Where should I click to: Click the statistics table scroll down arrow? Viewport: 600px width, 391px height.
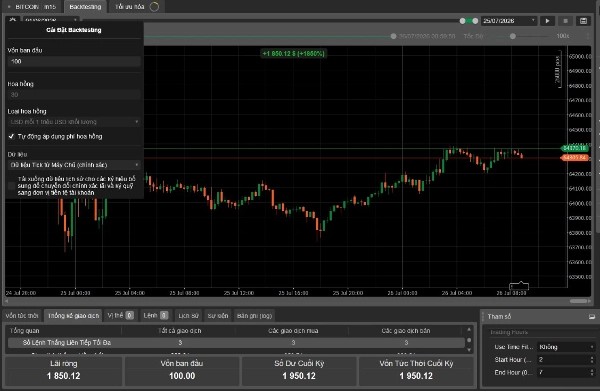tap(469, 350)
